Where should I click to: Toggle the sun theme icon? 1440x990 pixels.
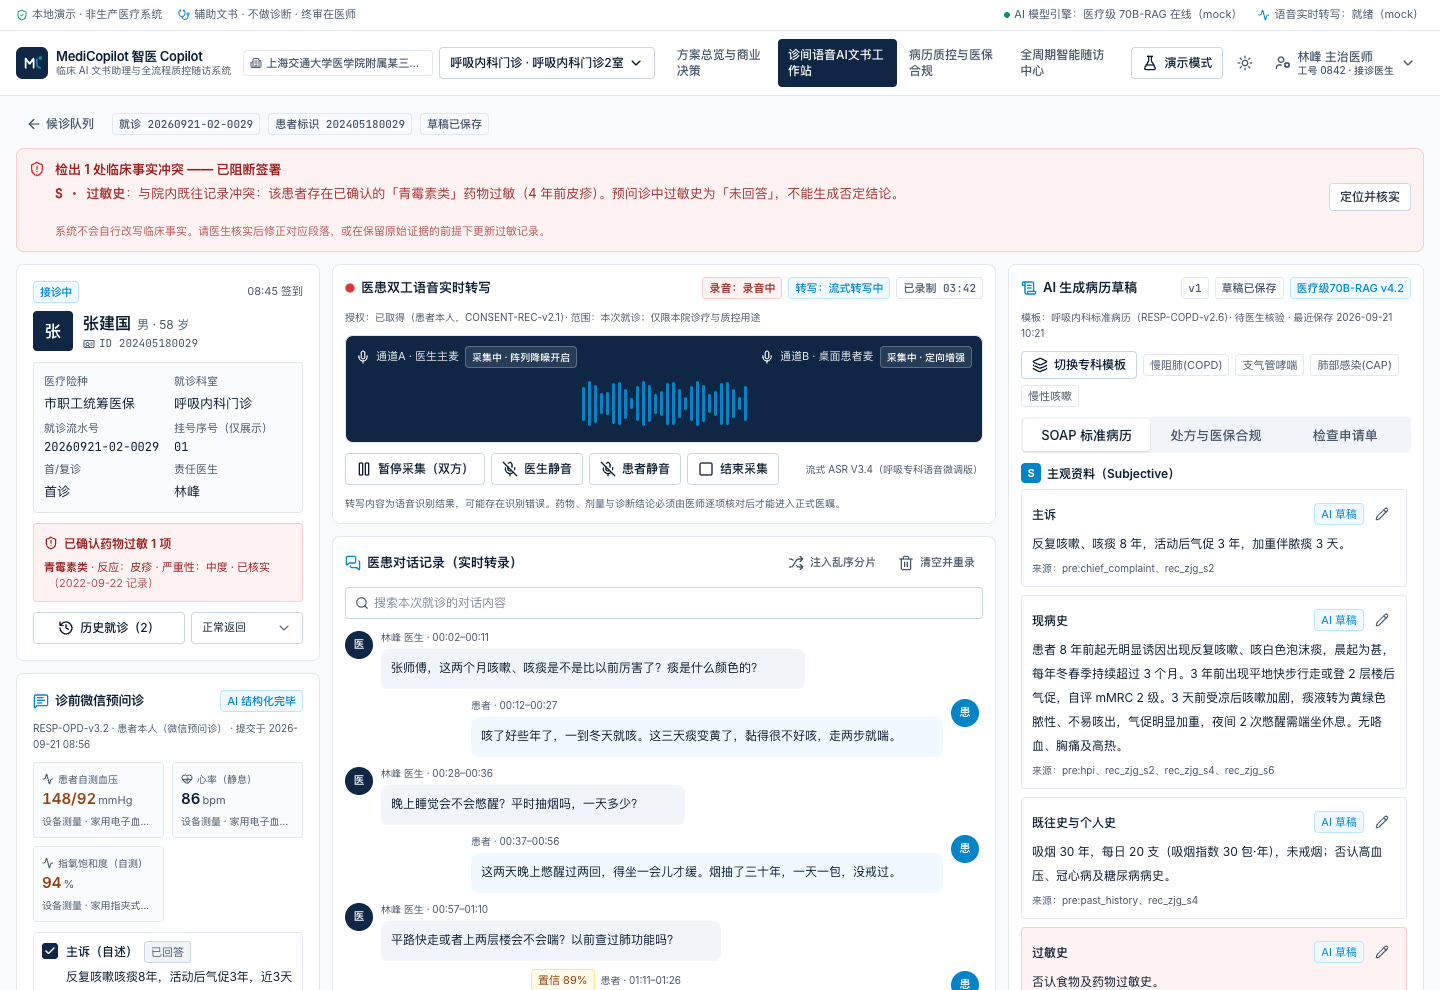[1245, 63]
